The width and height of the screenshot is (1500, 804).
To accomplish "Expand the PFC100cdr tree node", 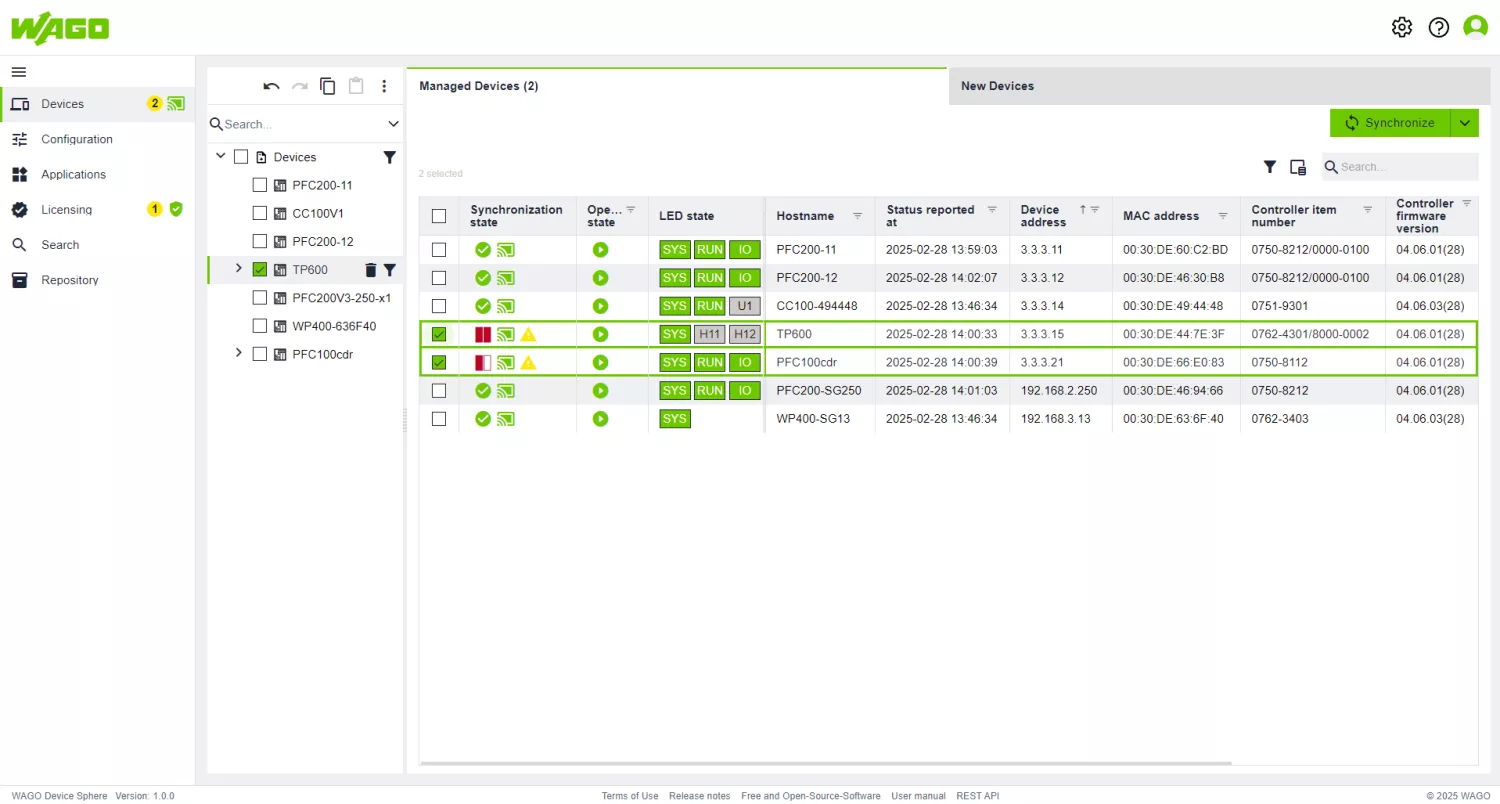I will point(238,353).
